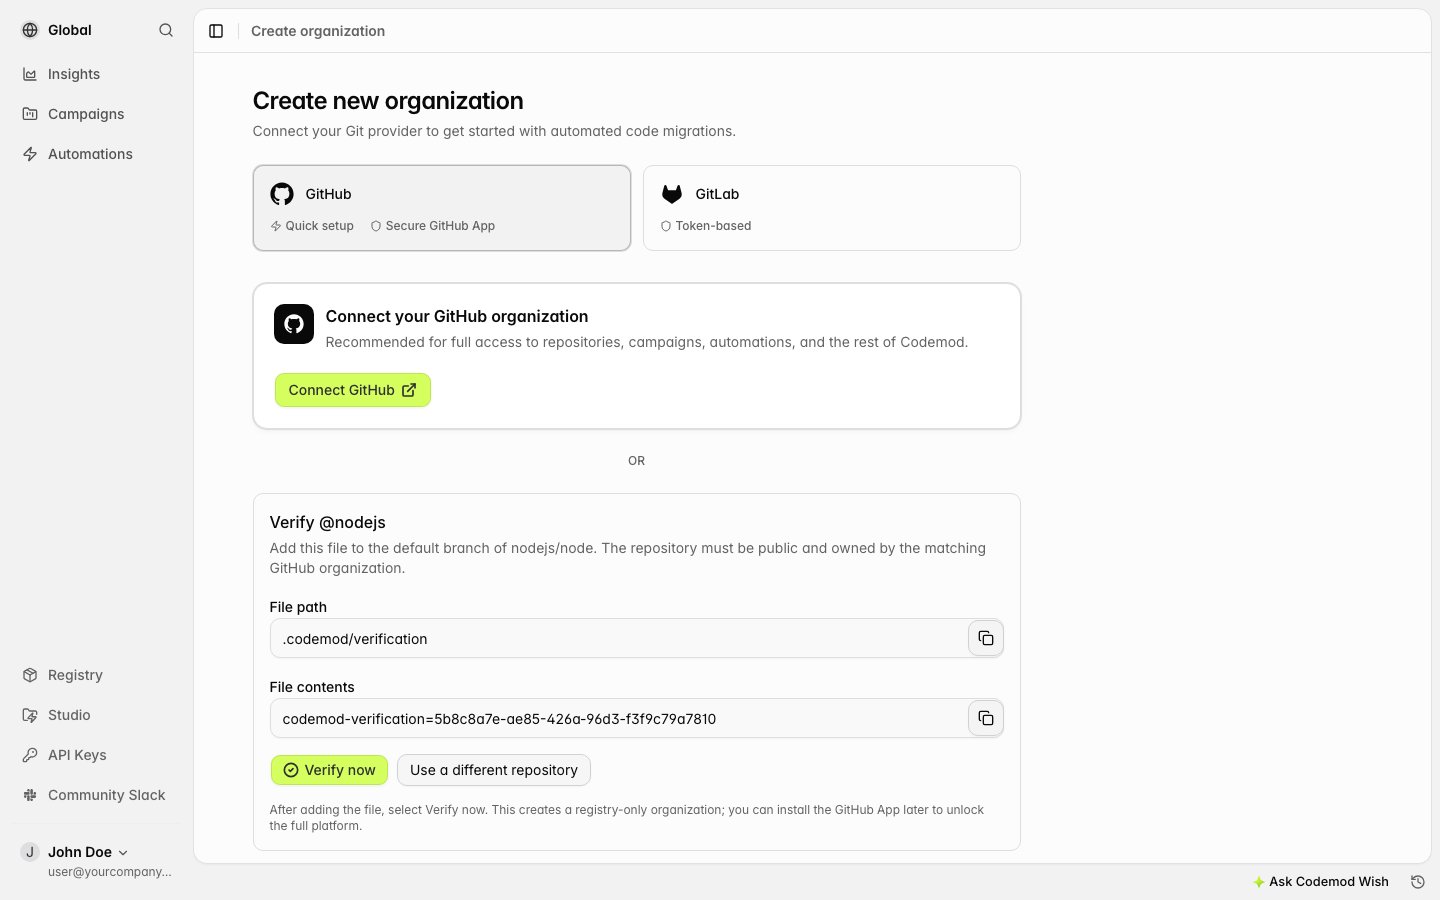This screenshot has height=900, width=1440.
Task: Select the GitHub provider card
Action: click(x=442, y=208)
